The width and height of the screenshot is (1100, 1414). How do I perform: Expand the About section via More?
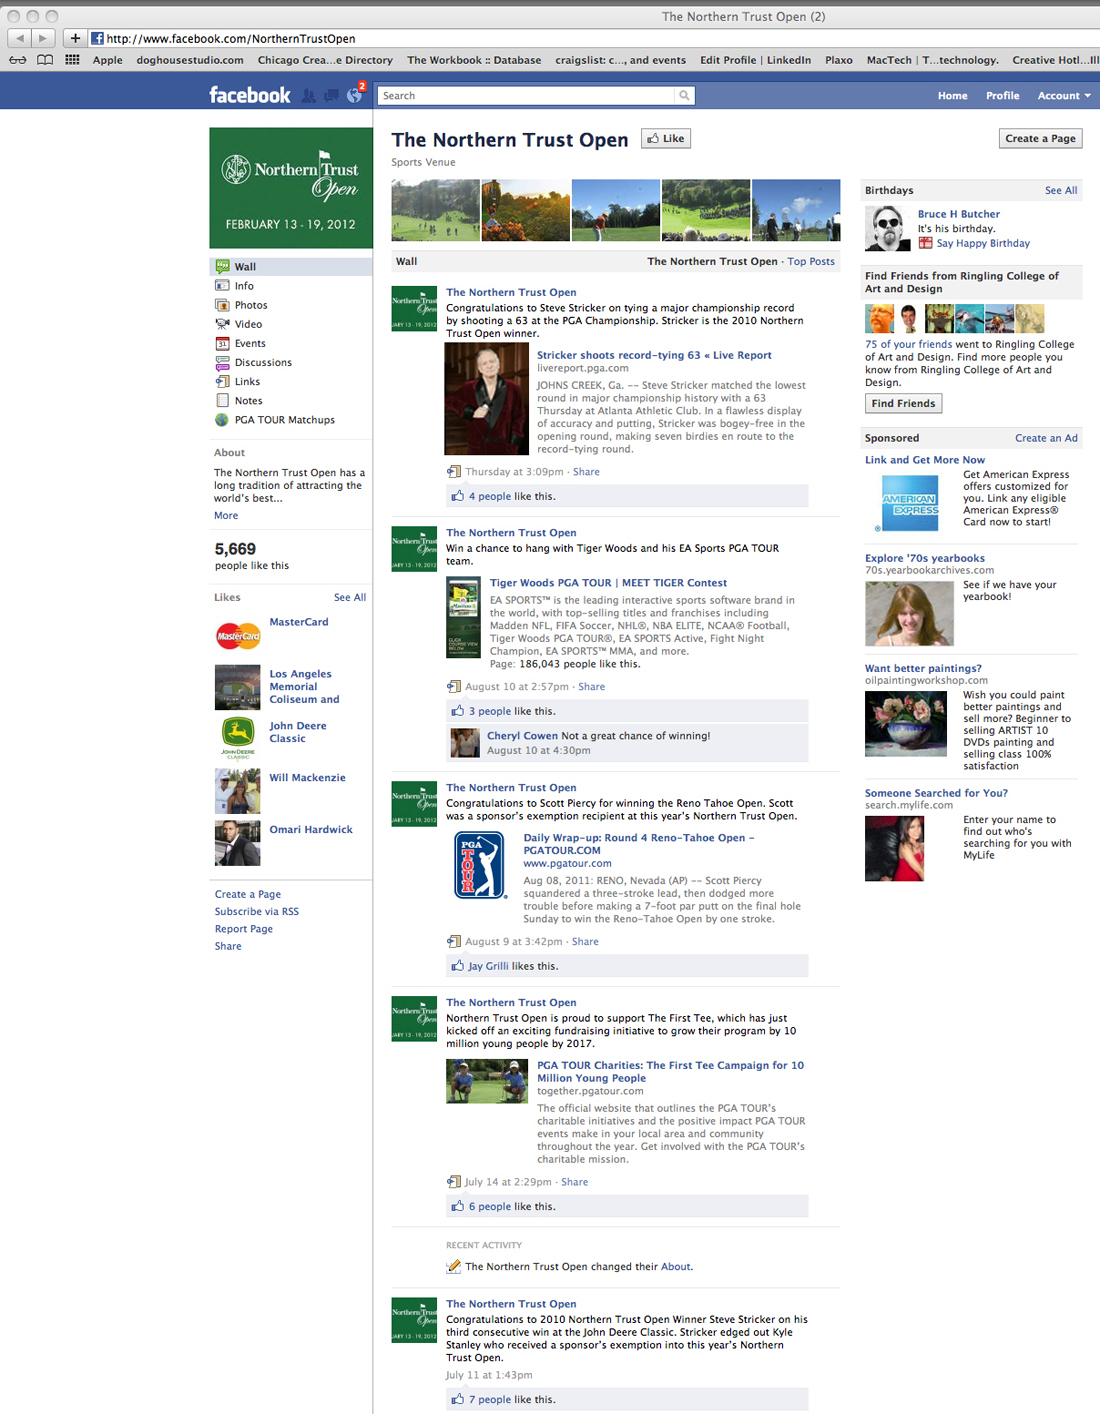[226, 516]
